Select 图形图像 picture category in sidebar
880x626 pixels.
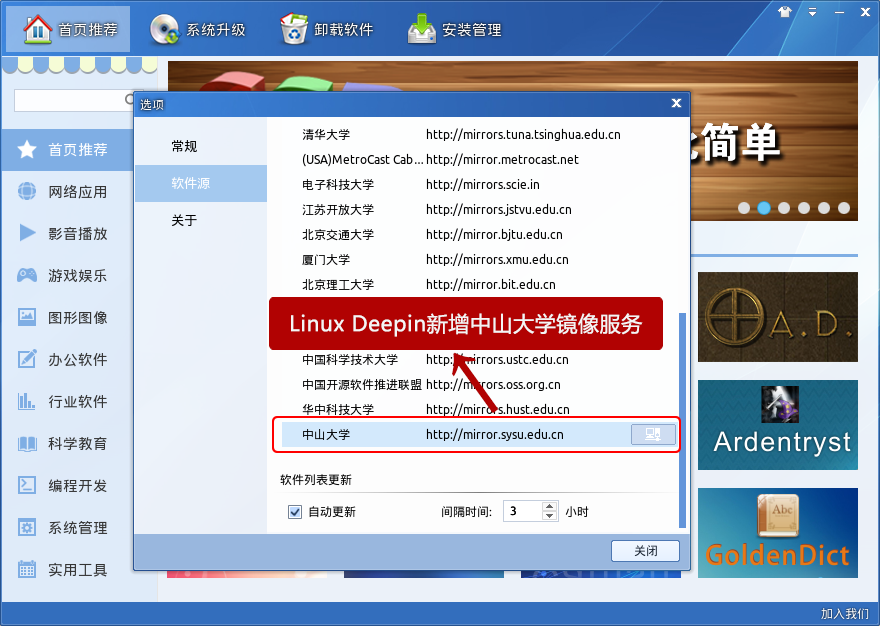pyautogui.click(x=67, y=318)
